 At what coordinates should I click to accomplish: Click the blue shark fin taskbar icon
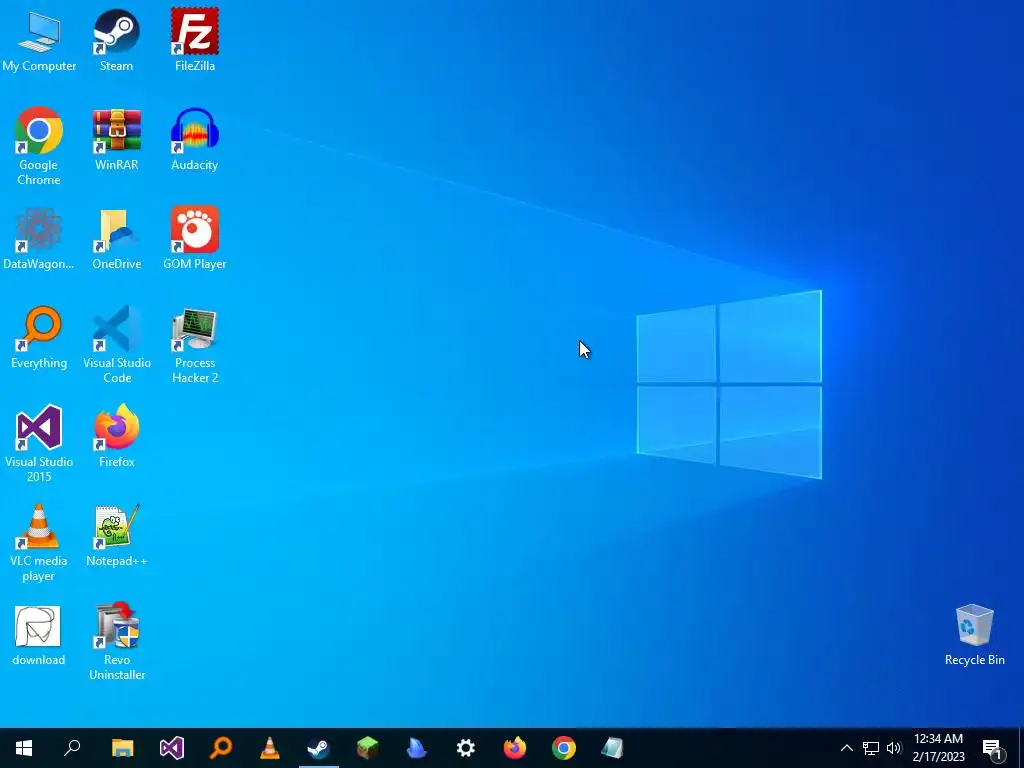coord(417,748)
